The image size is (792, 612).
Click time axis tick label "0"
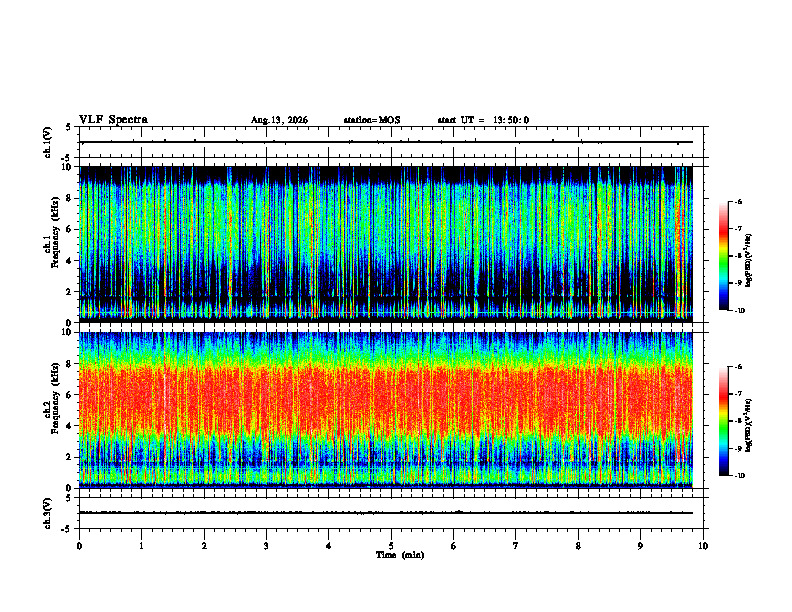79,546
